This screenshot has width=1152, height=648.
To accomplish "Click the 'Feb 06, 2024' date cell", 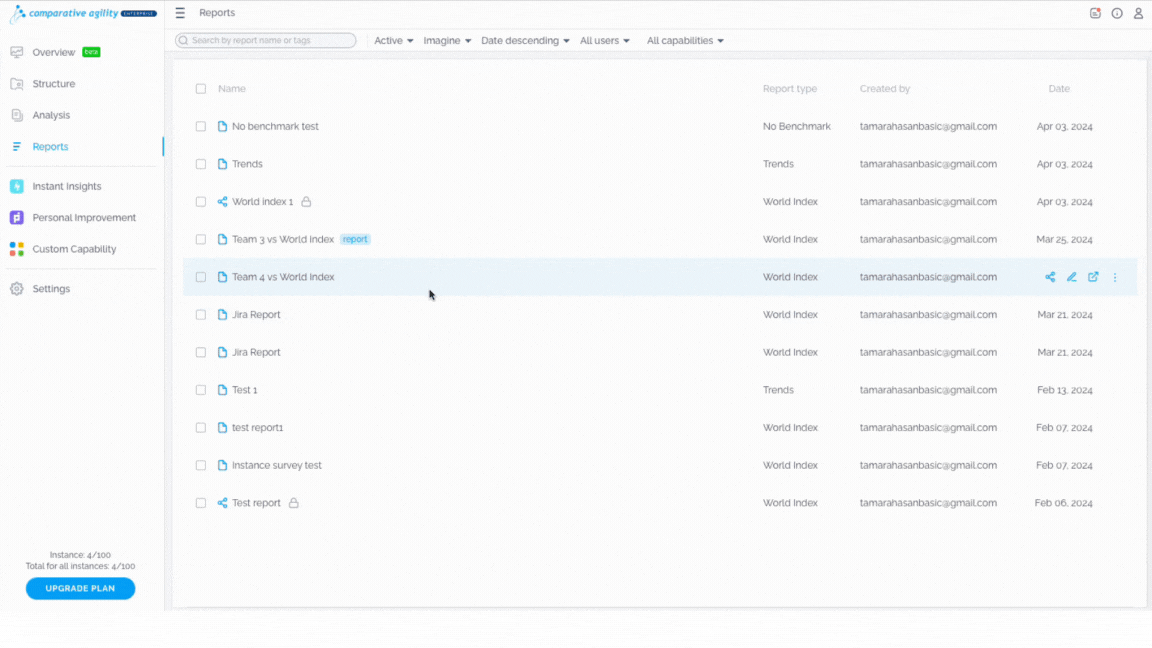I will coord(1064,503).
